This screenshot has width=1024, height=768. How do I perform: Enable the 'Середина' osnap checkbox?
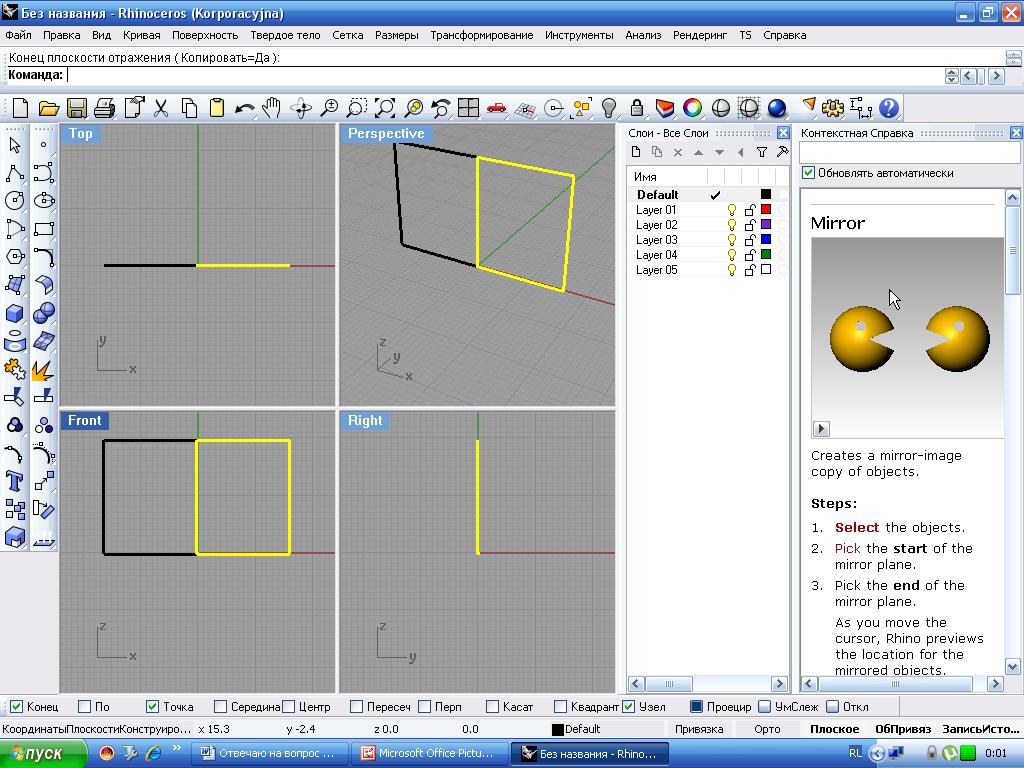pyautogui.click(x=221, y=707)
